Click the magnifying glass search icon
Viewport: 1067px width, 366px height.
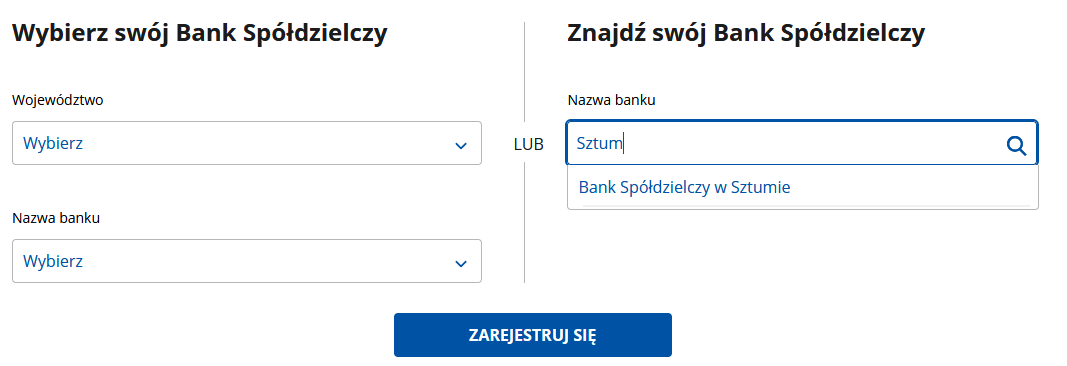tap(1016, 146)
